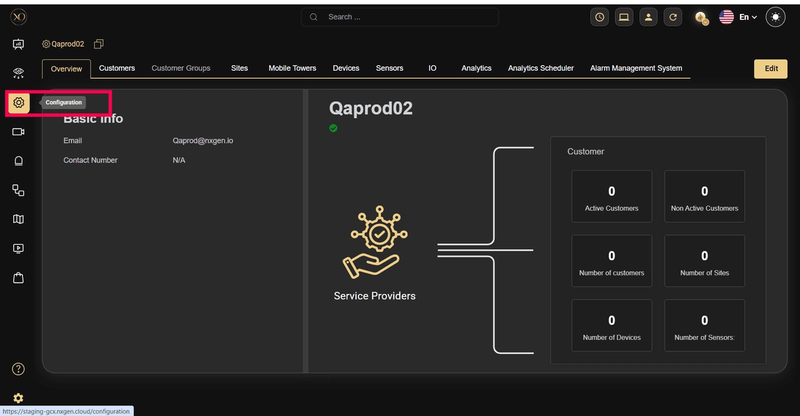The image size is (800, 416).
Task: Open the map view icon in sidebar
Action: [18, 219]
